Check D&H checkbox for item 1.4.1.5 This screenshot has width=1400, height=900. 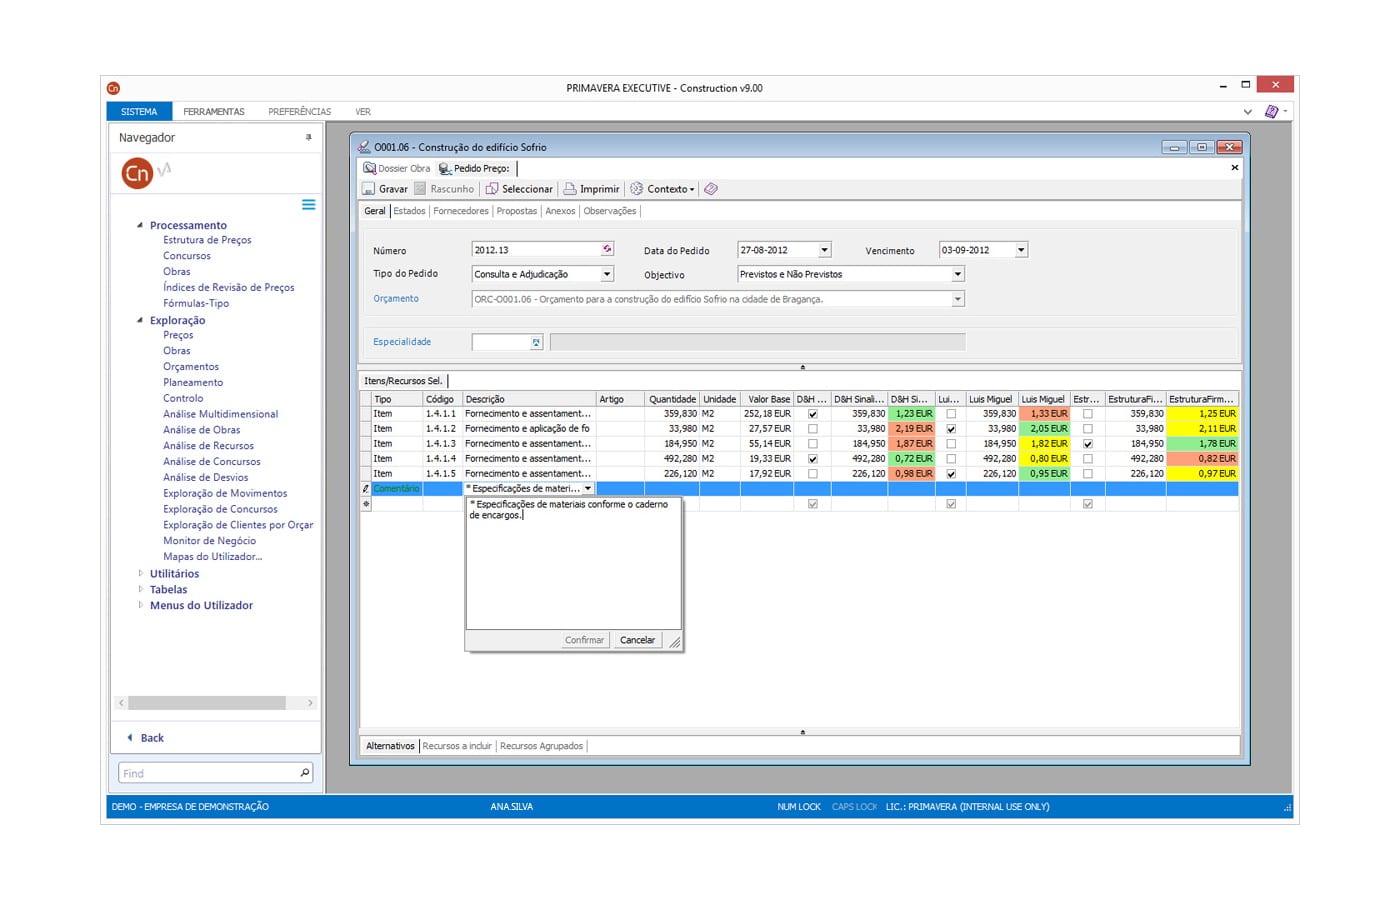coord(812,474)
